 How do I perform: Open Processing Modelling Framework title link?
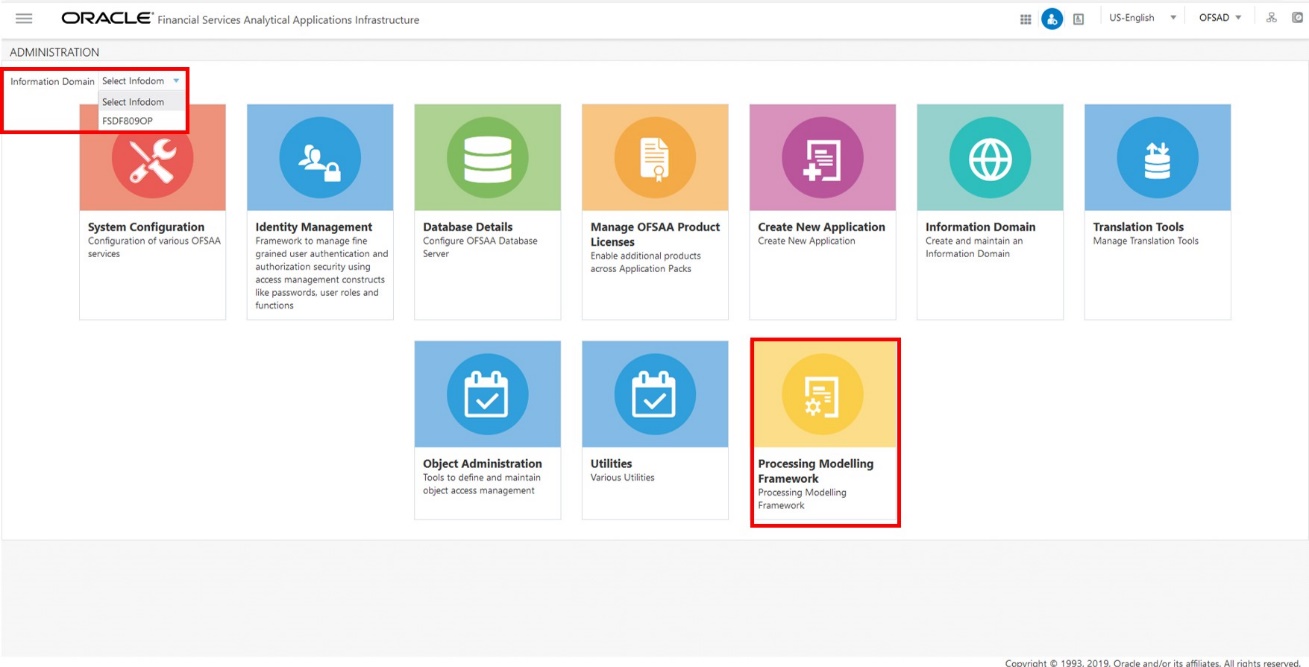816,471
